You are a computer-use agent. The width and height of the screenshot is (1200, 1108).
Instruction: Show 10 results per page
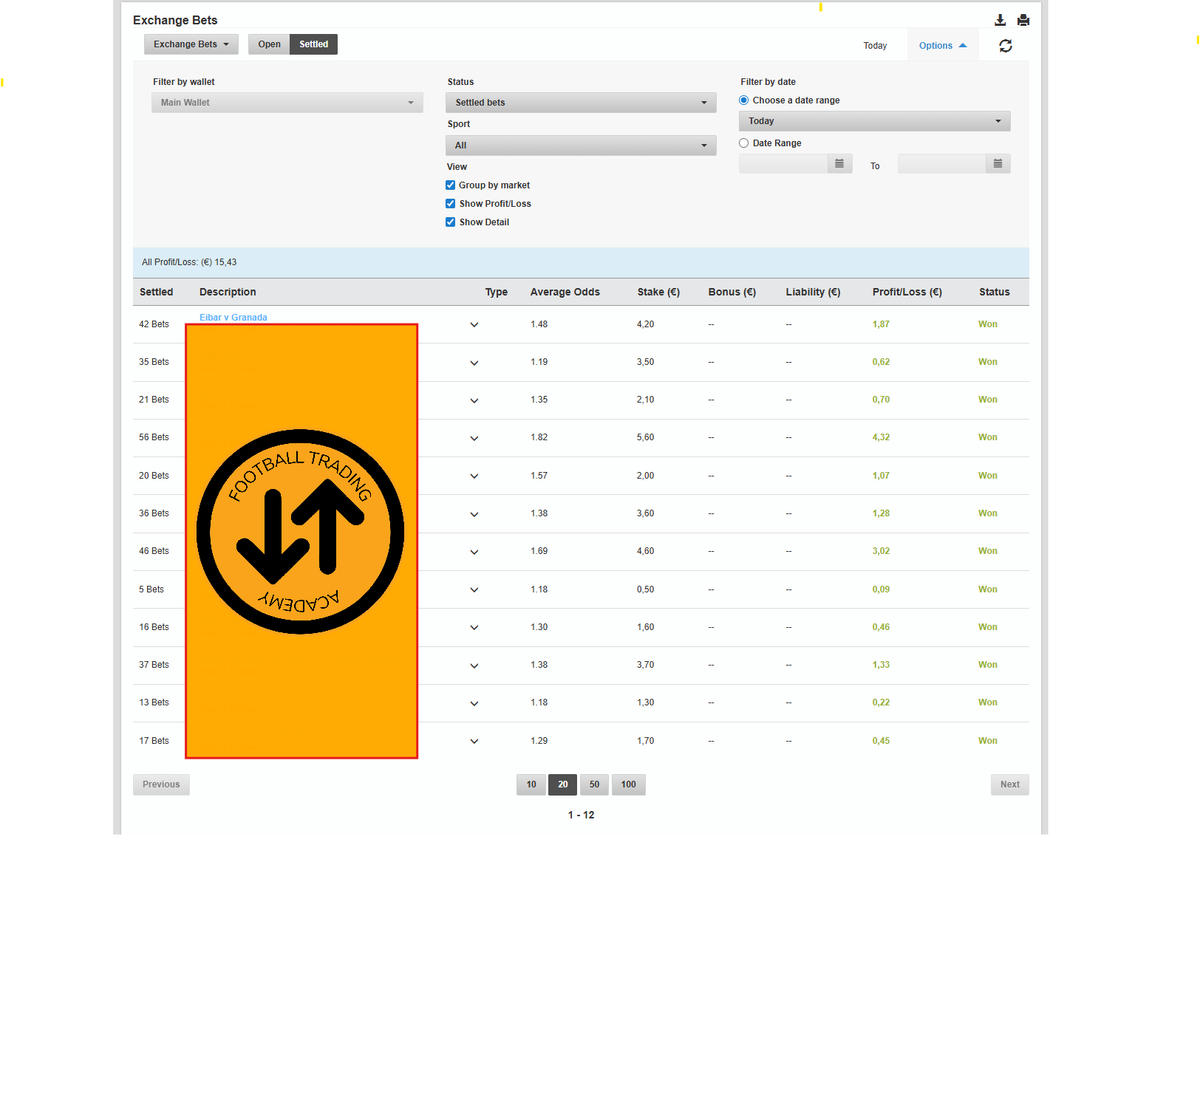point(531,785)
